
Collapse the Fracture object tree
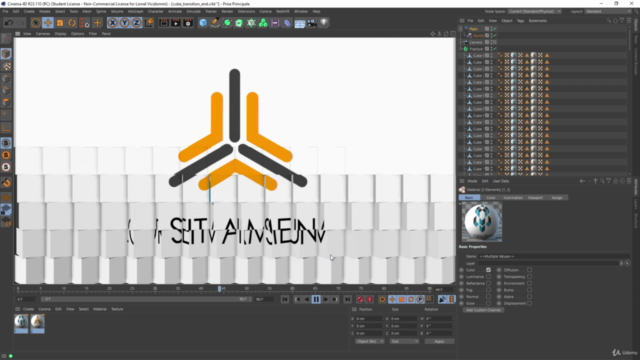461,49
